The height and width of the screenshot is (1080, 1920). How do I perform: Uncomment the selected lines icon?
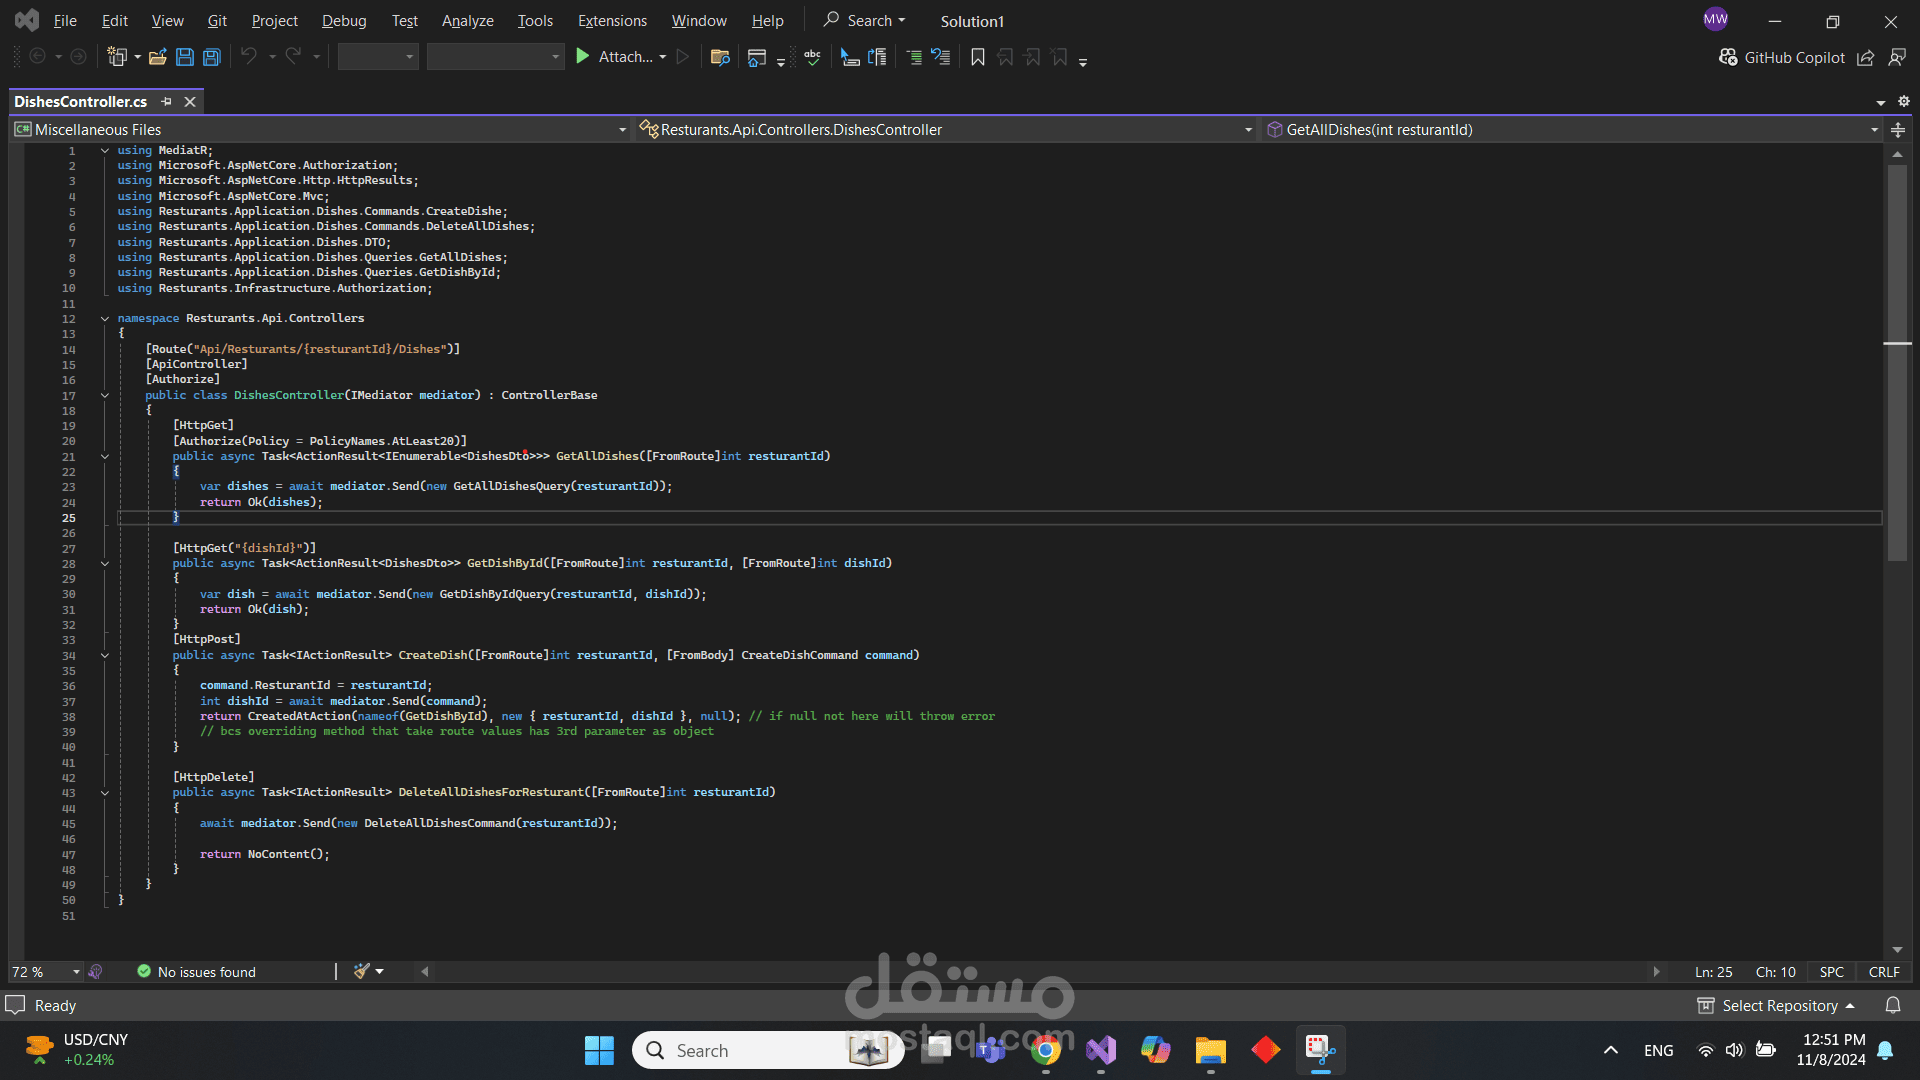pyautogui.click(x=941, y=57)
